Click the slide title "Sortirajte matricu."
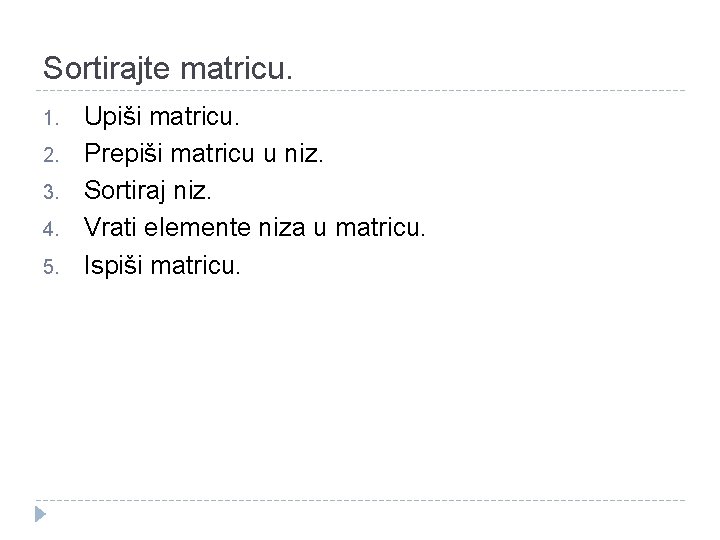Screen dimensions: 720x540 [x=169, y=68]
